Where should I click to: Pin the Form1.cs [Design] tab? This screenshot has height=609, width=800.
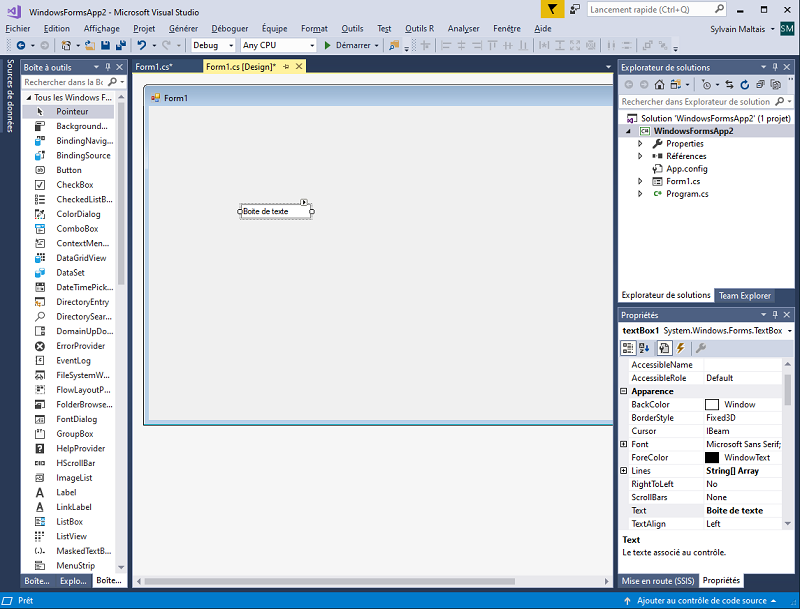[286, 67]
